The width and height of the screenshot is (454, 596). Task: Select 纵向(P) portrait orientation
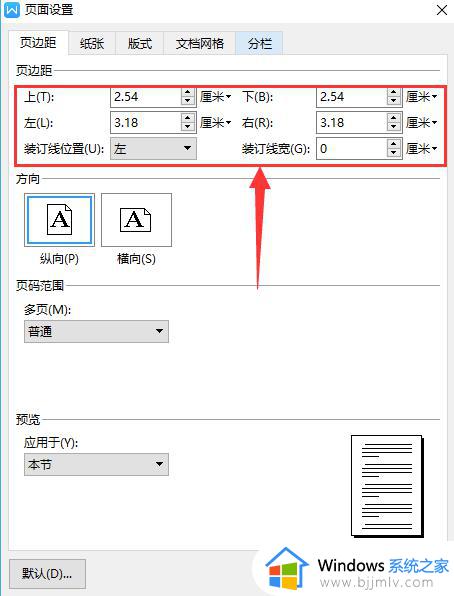tap(59, 220)
